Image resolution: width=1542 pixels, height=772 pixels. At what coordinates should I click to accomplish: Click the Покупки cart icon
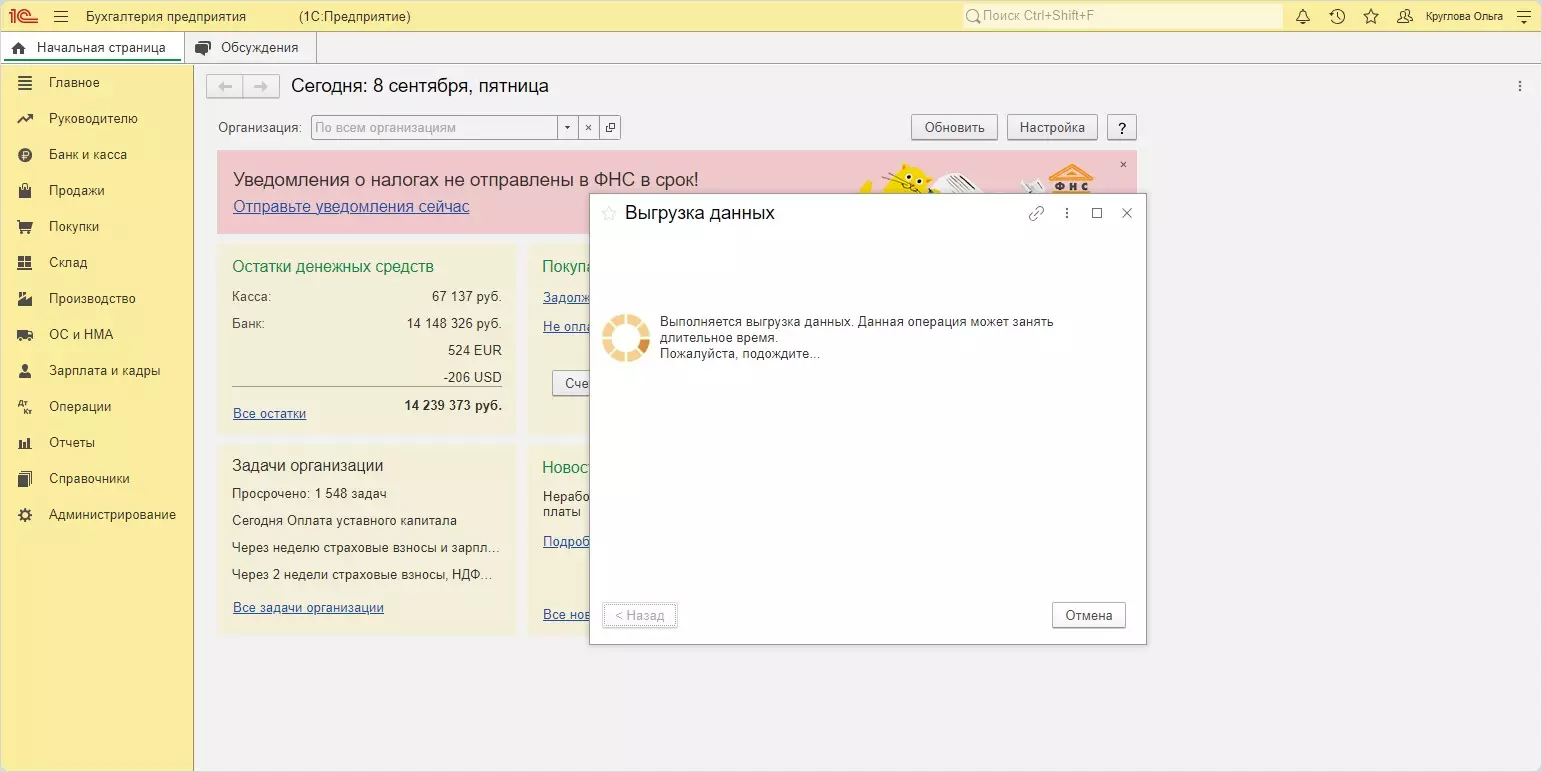coord(26,227)
